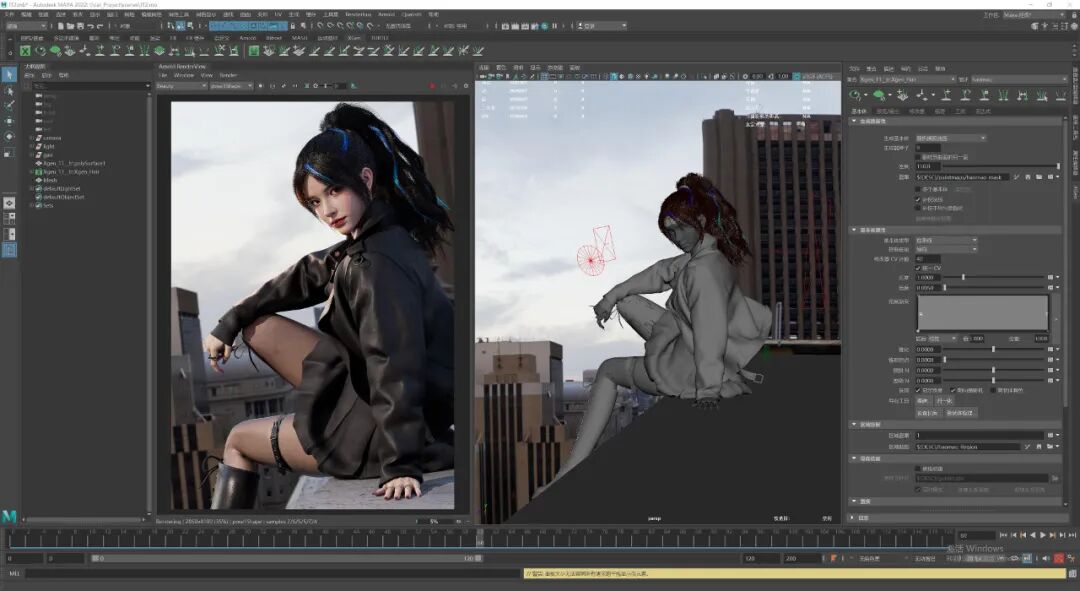Toggle the checkbox below the 40 CV count field
Image resolution: width=1080 pixels, height=591 pixels.
(918, 268)
